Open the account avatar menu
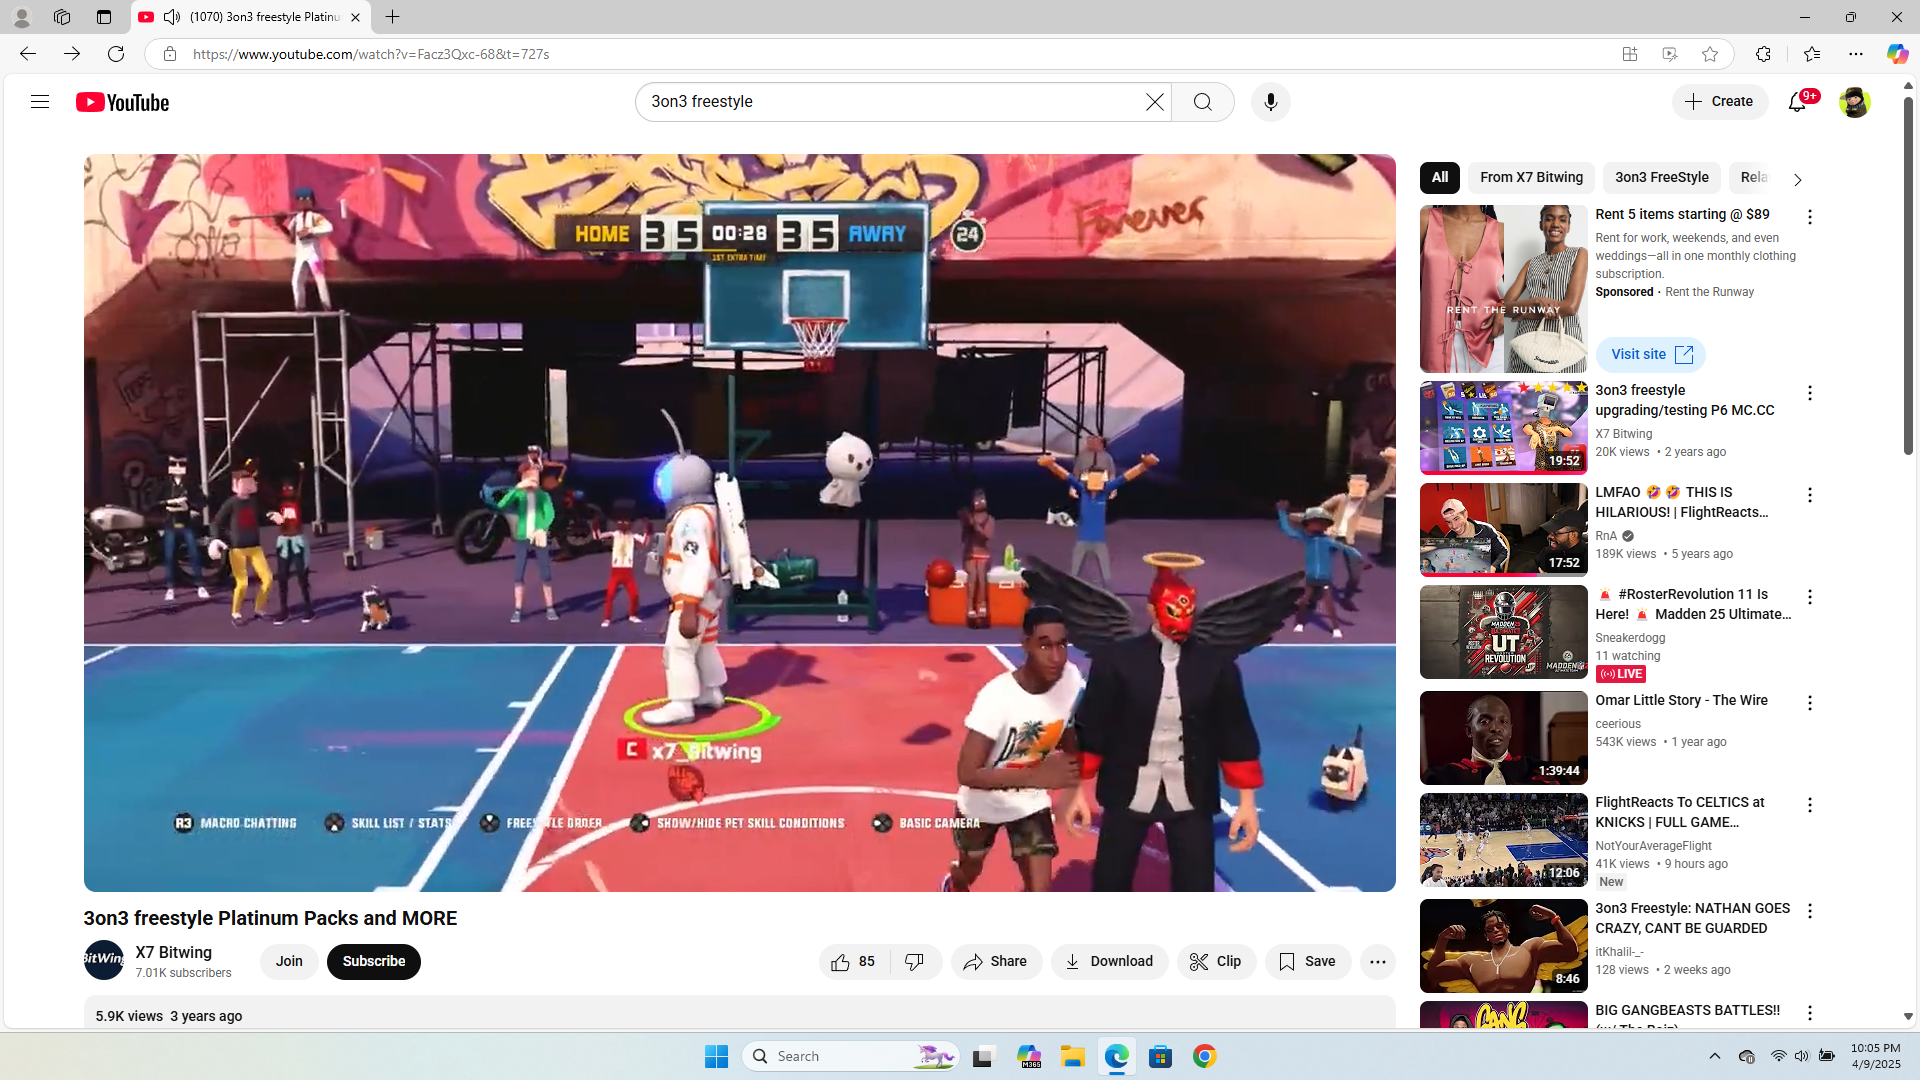The width and height of the screenshot is (1920, 1080). (x=1854, y=102)
